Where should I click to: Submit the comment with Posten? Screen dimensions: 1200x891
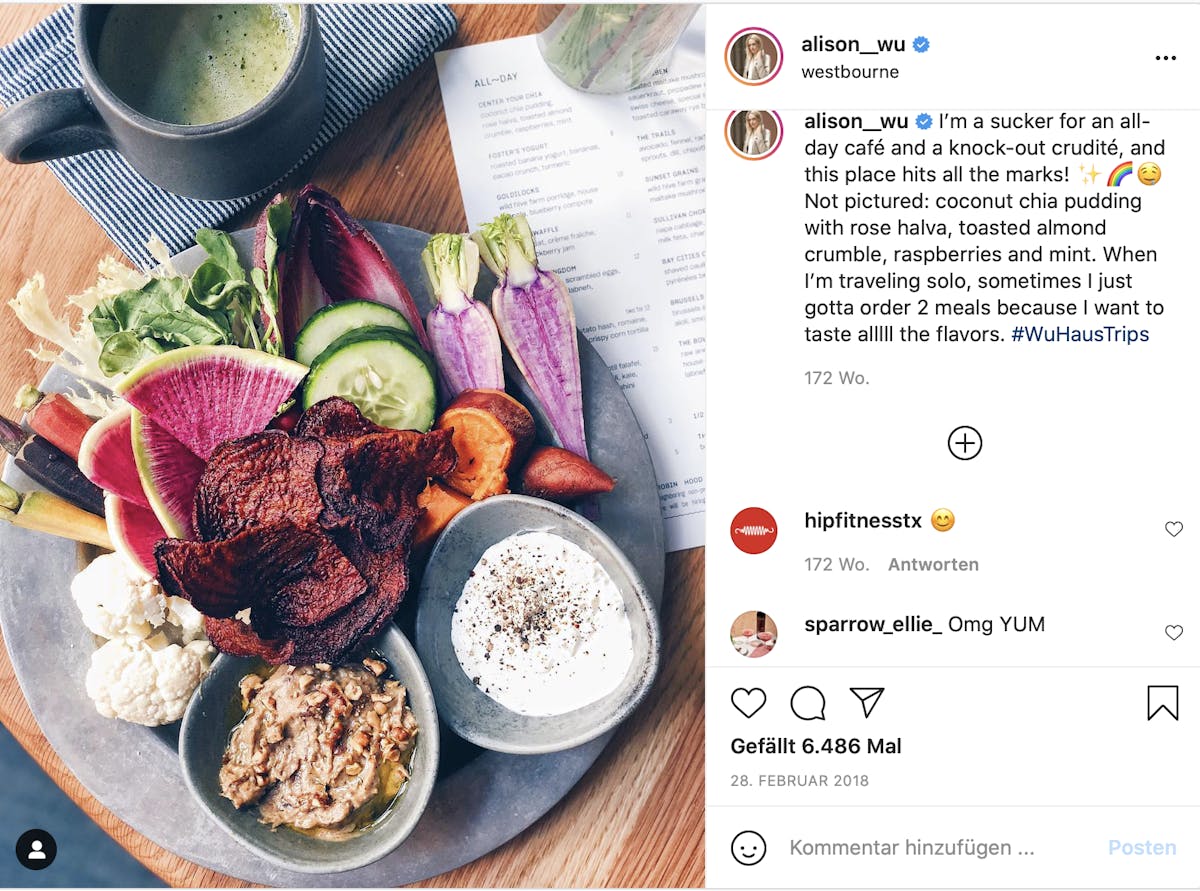[1142, 848]
